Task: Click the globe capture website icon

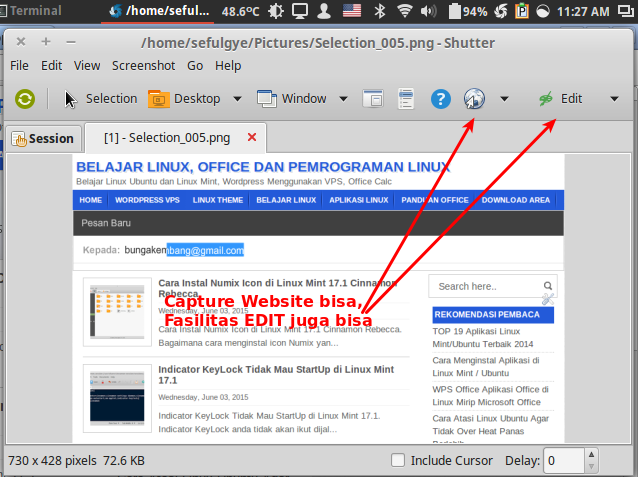Action: [474, 99]
